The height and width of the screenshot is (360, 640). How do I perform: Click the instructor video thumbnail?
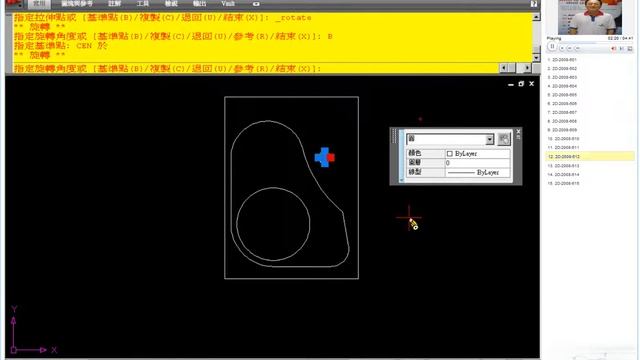[x=590, y=17]
